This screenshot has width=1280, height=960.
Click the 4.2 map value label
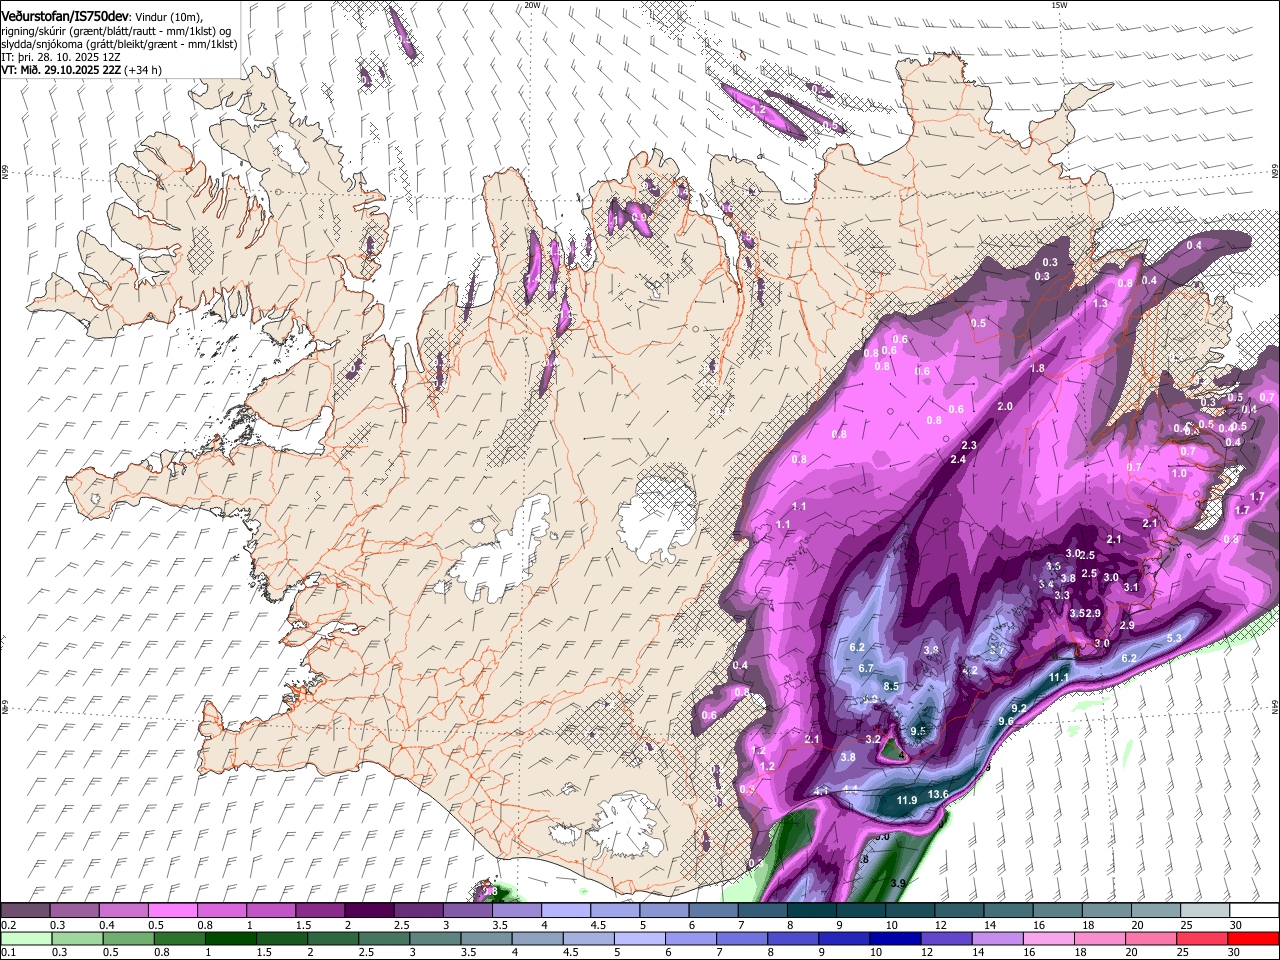pyautogui.click(x=969, y=670)
